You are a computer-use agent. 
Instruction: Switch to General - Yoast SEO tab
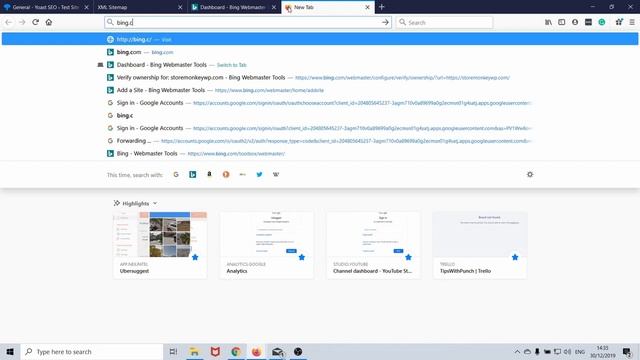coord(47,7)
